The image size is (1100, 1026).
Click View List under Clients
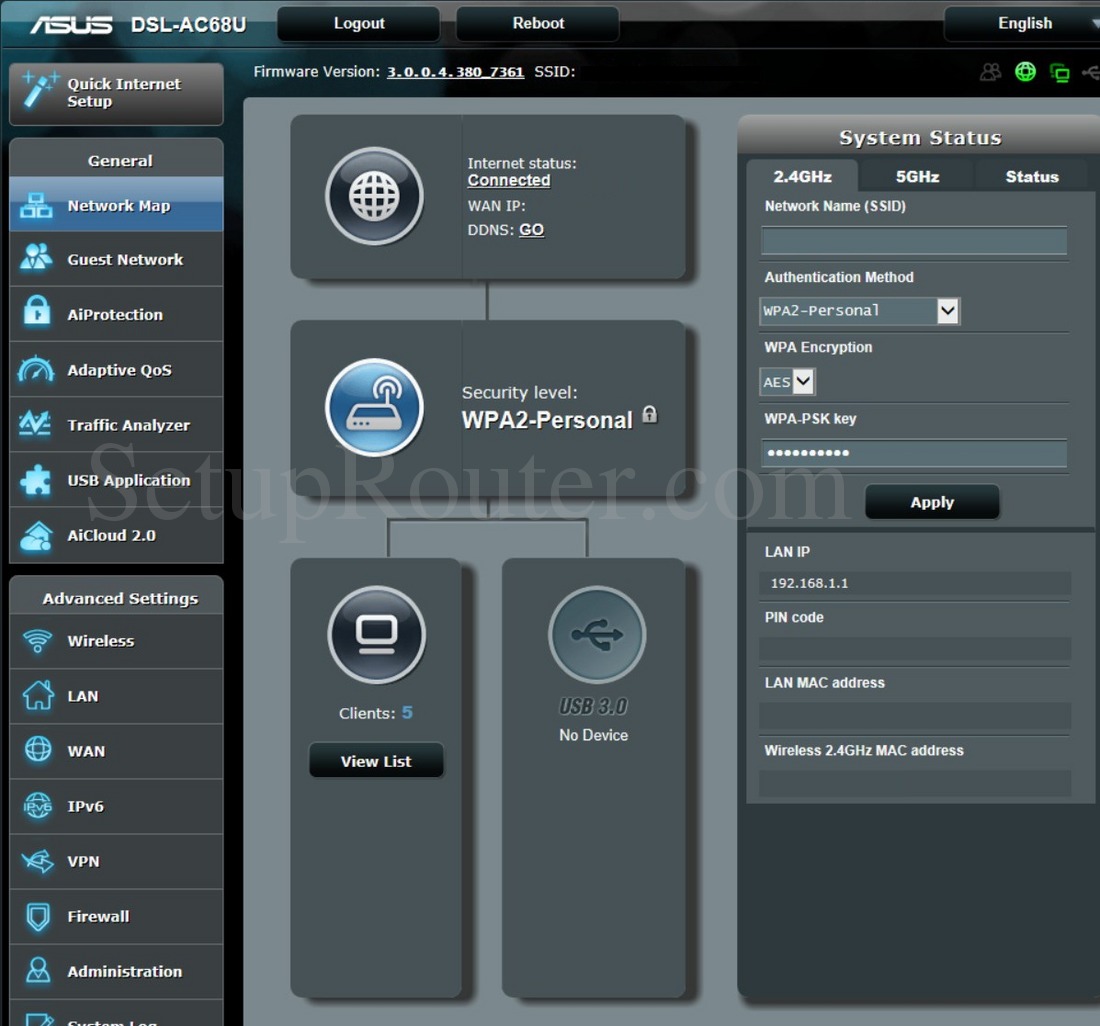(x=376, y=761)
